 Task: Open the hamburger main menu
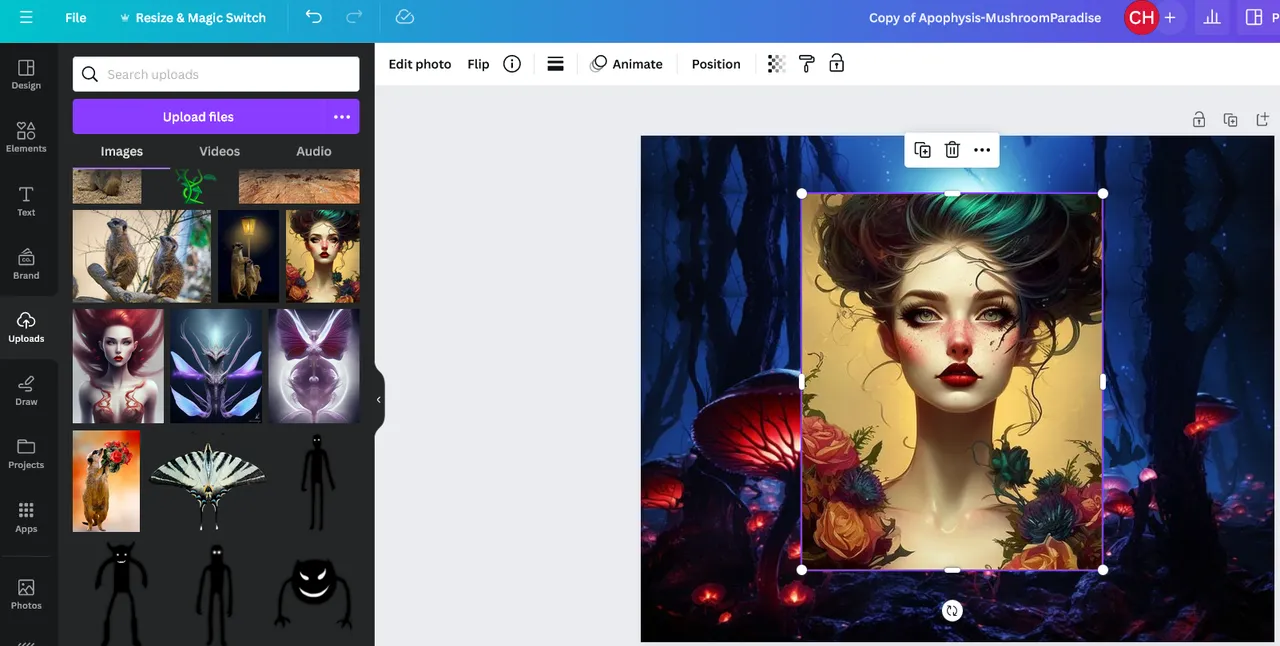point(26,17)
